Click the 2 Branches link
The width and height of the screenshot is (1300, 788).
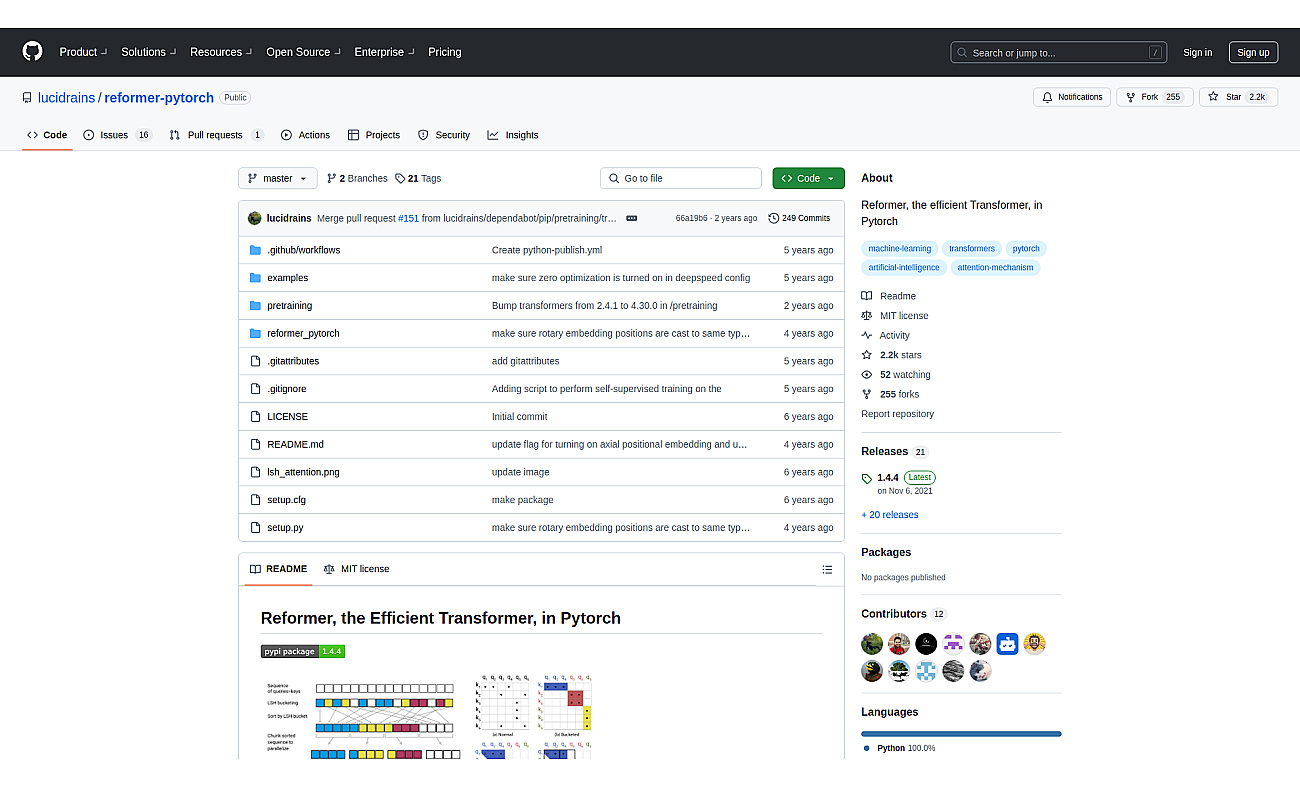pos(357,178)
